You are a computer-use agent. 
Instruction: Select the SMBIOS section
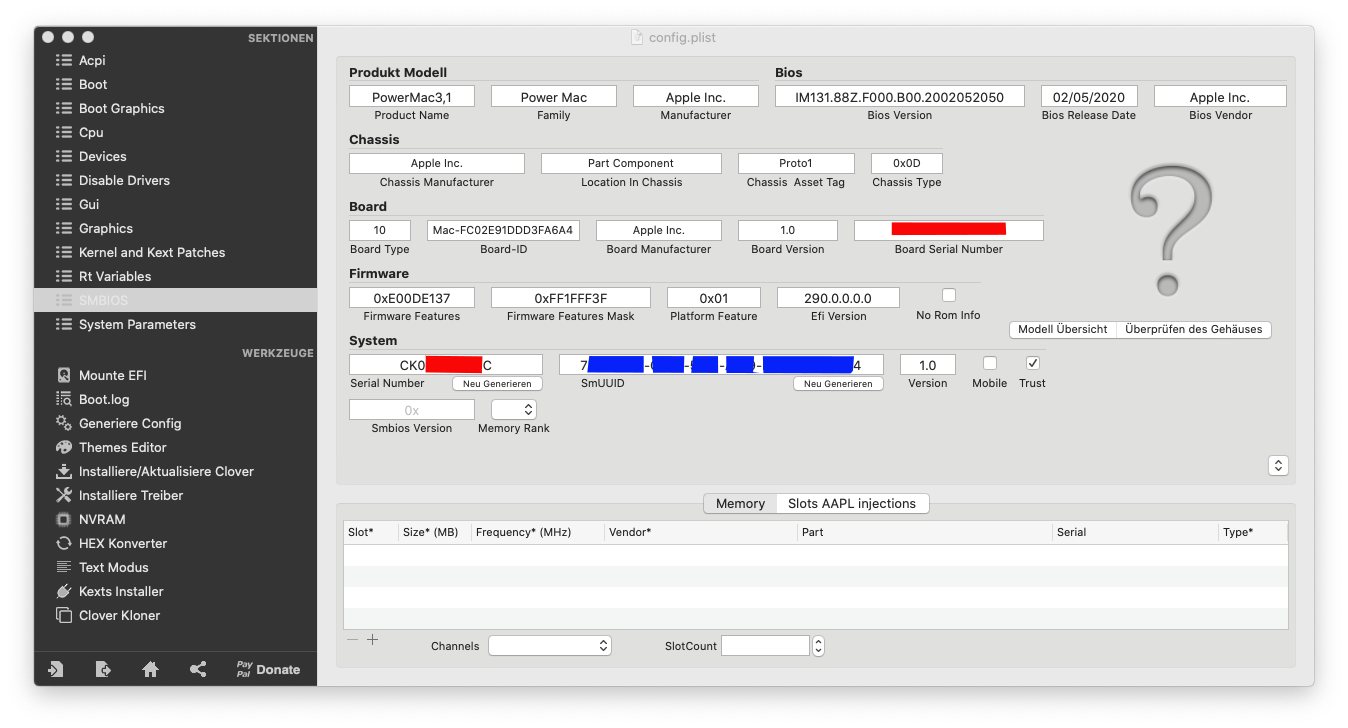pos(175,300)
